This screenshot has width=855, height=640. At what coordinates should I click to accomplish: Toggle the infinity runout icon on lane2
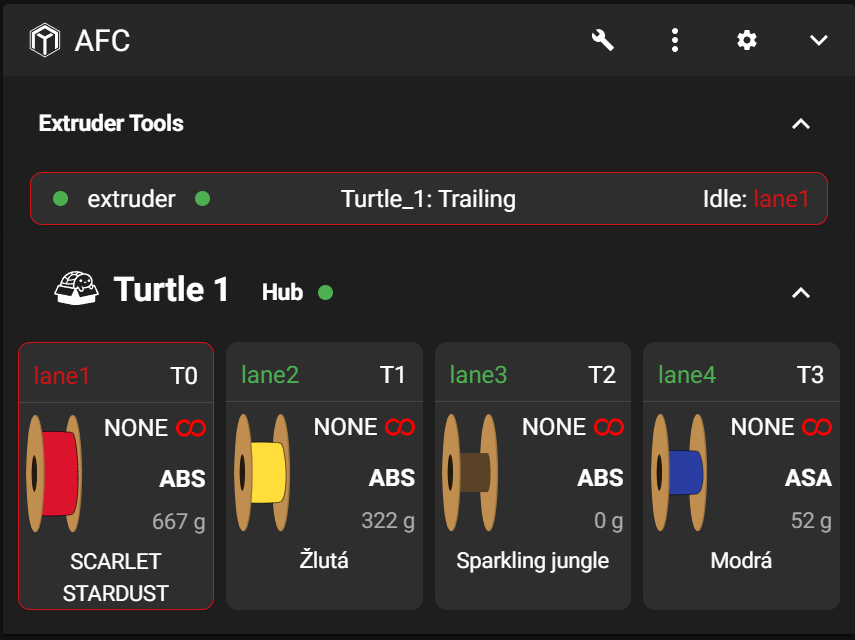pyautogui.click(x=400, y=428)
